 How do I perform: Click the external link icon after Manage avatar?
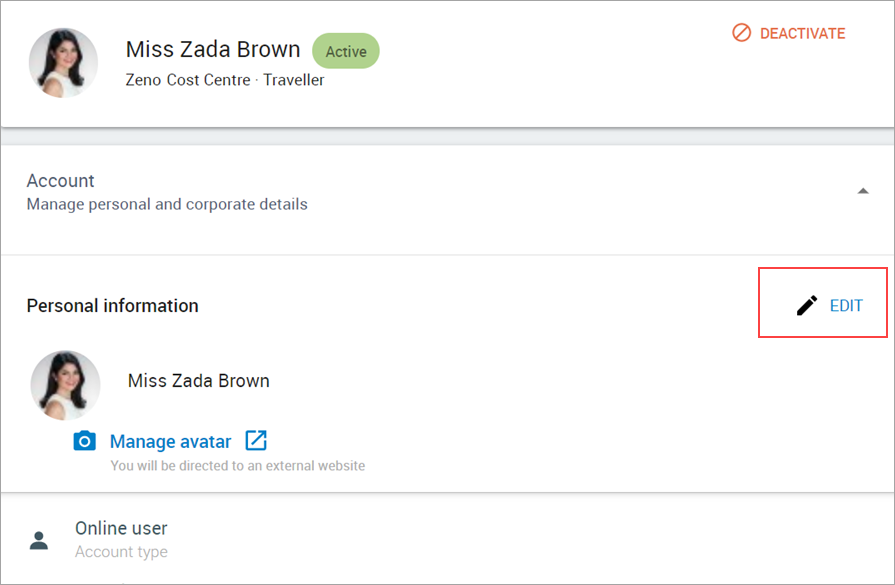click(x=256, y=441)
